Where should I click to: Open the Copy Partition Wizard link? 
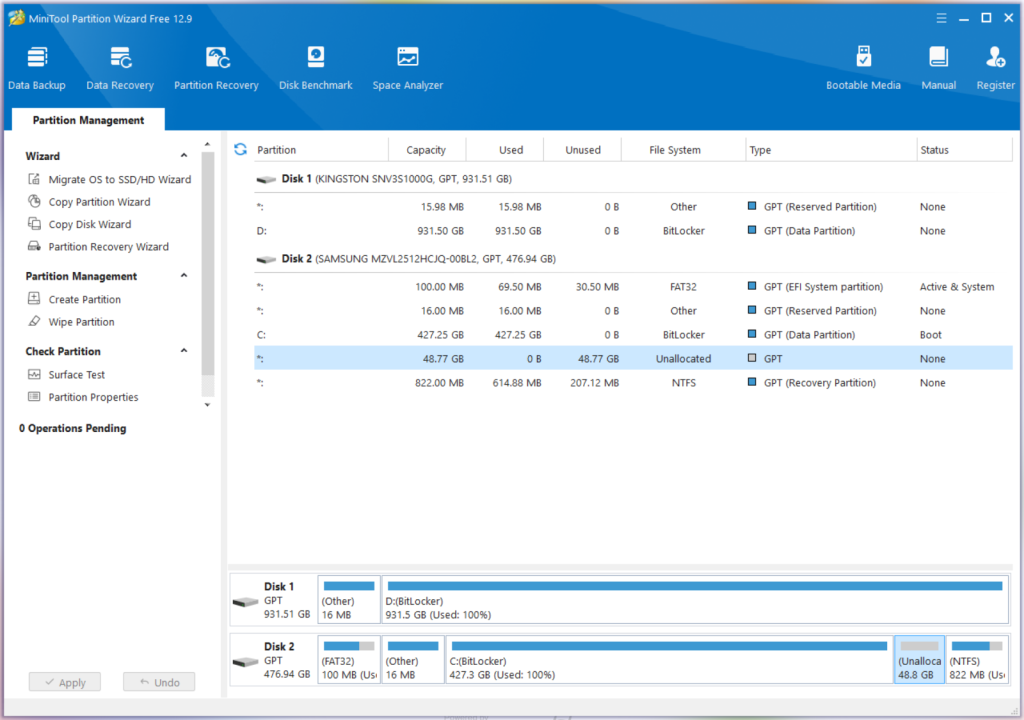coord(99,202)
